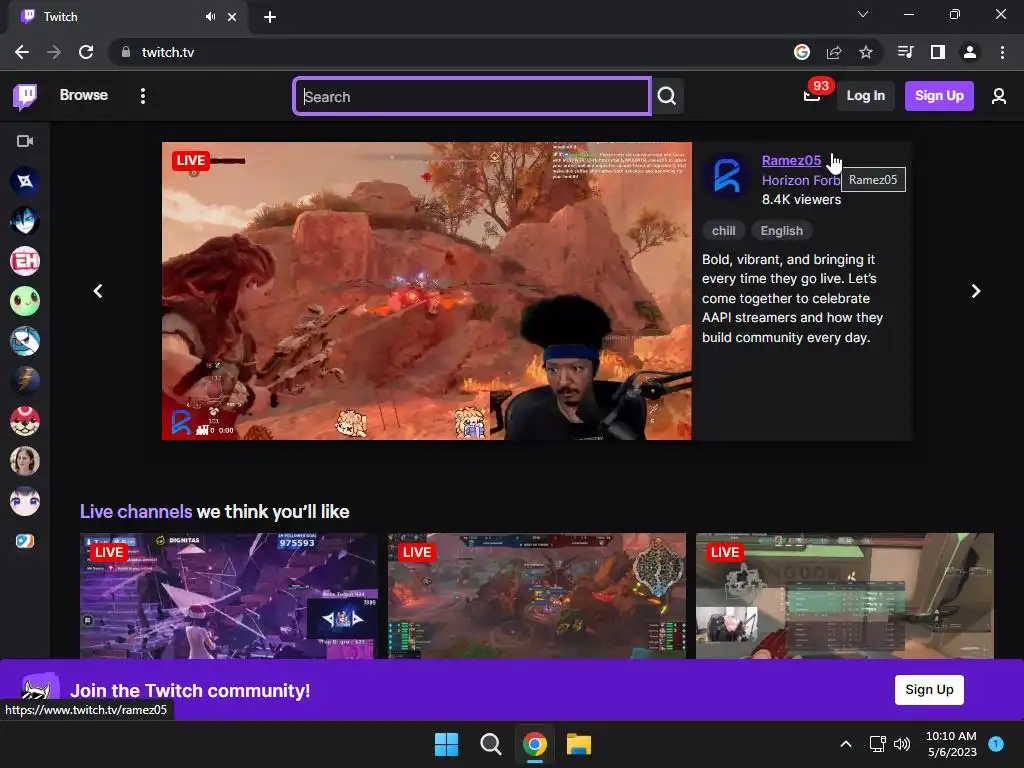The width and height of the screenshot is (1024, 768).
Task: Go to previous featured stream in carousel
Action: [98, 291]
